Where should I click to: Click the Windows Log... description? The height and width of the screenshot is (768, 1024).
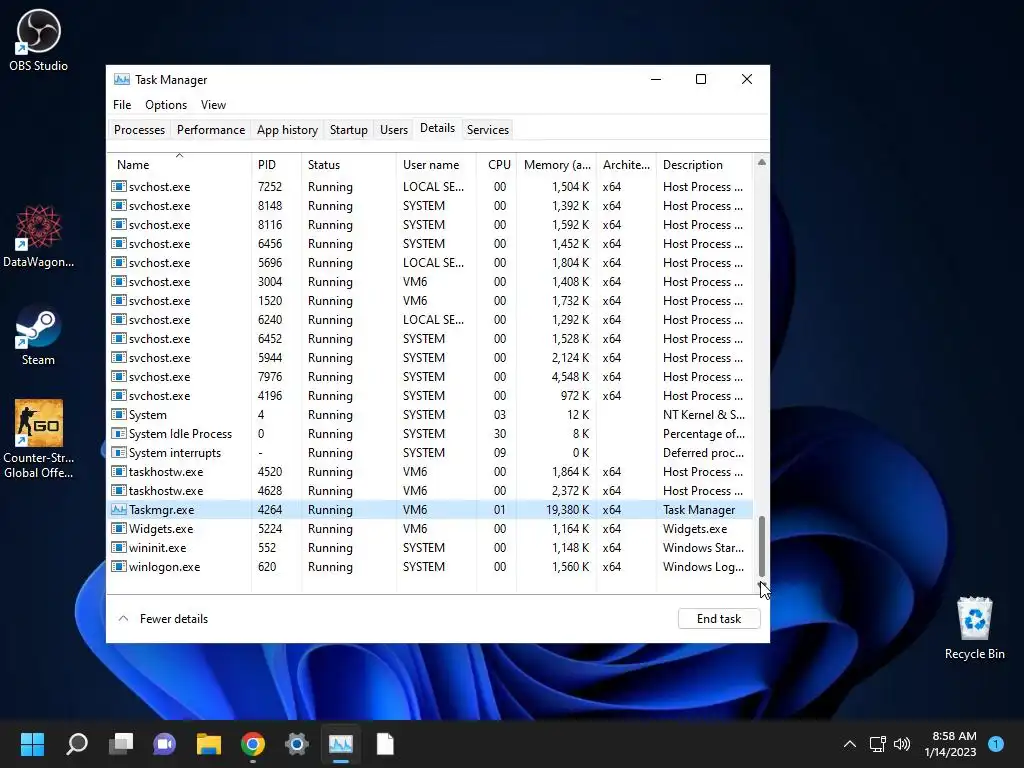[703, 567]
